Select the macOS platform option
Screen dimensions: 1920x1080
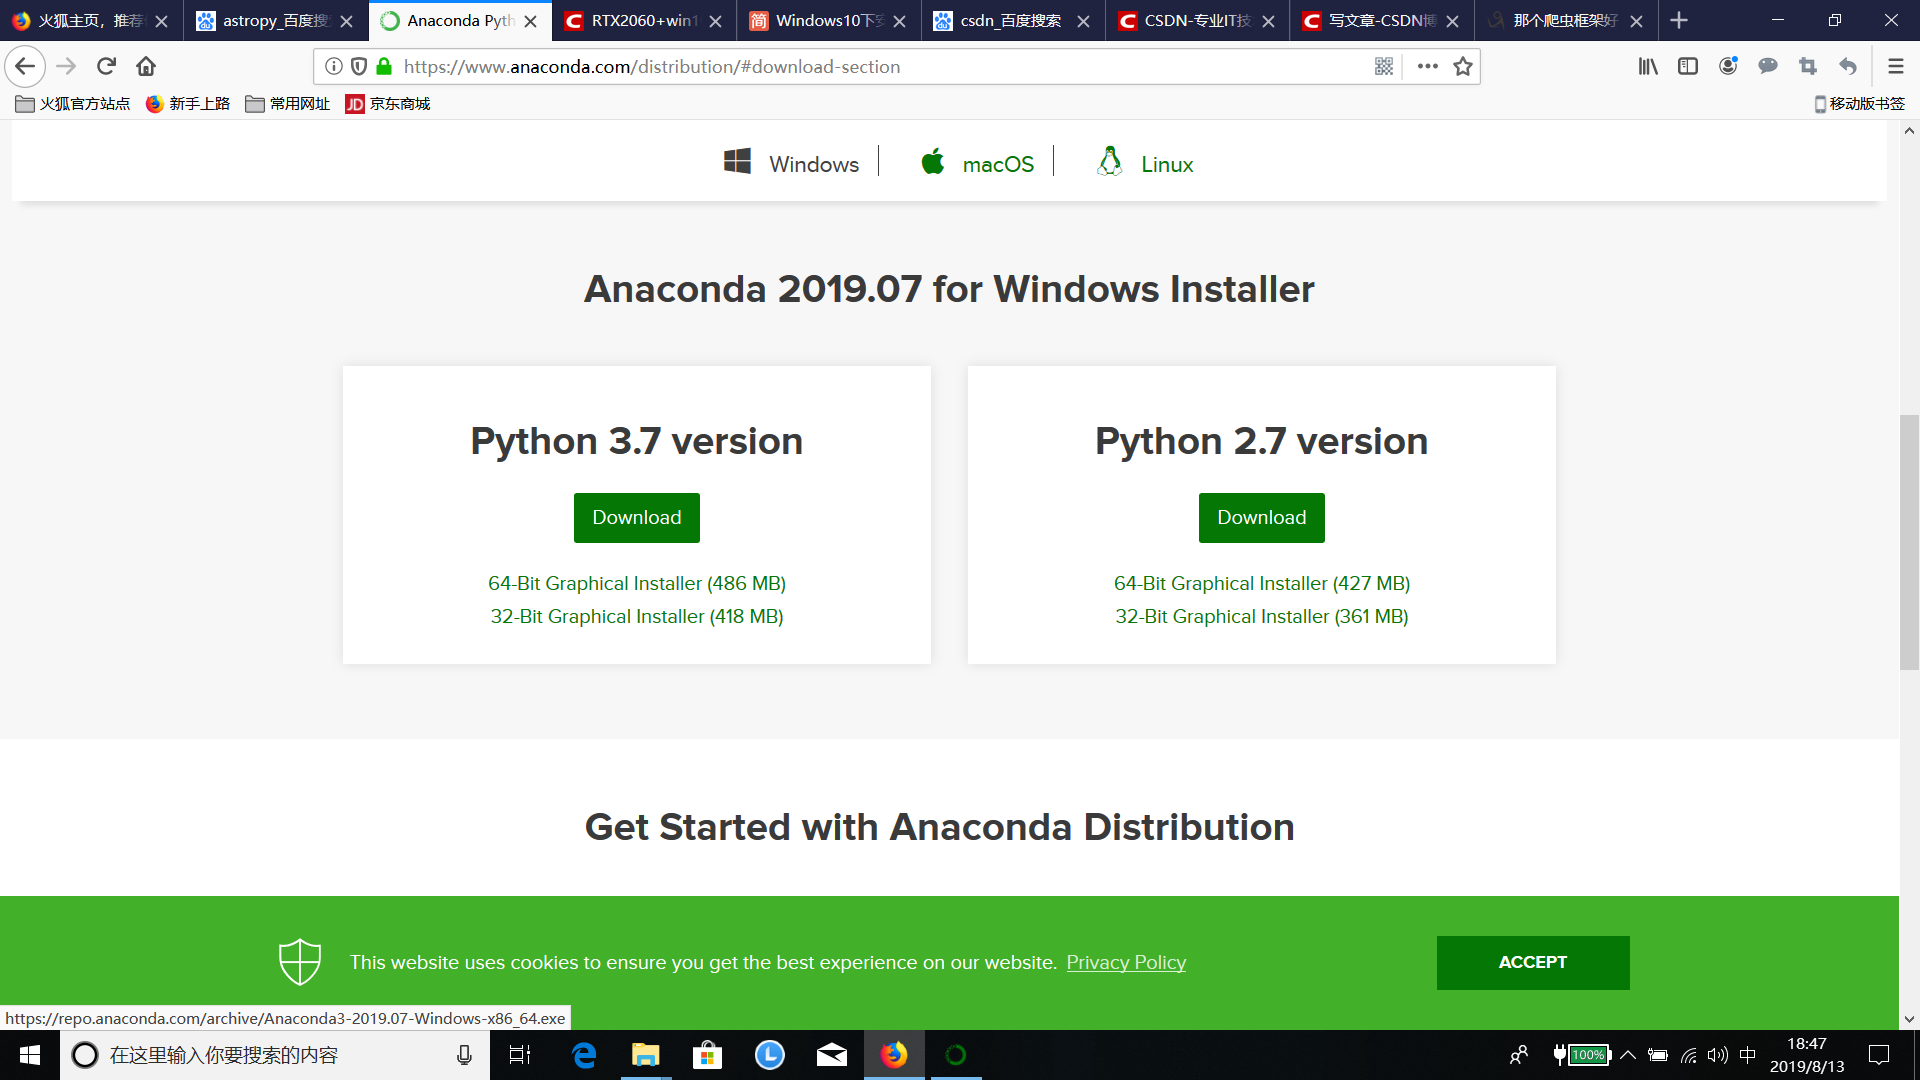point(977,163)
